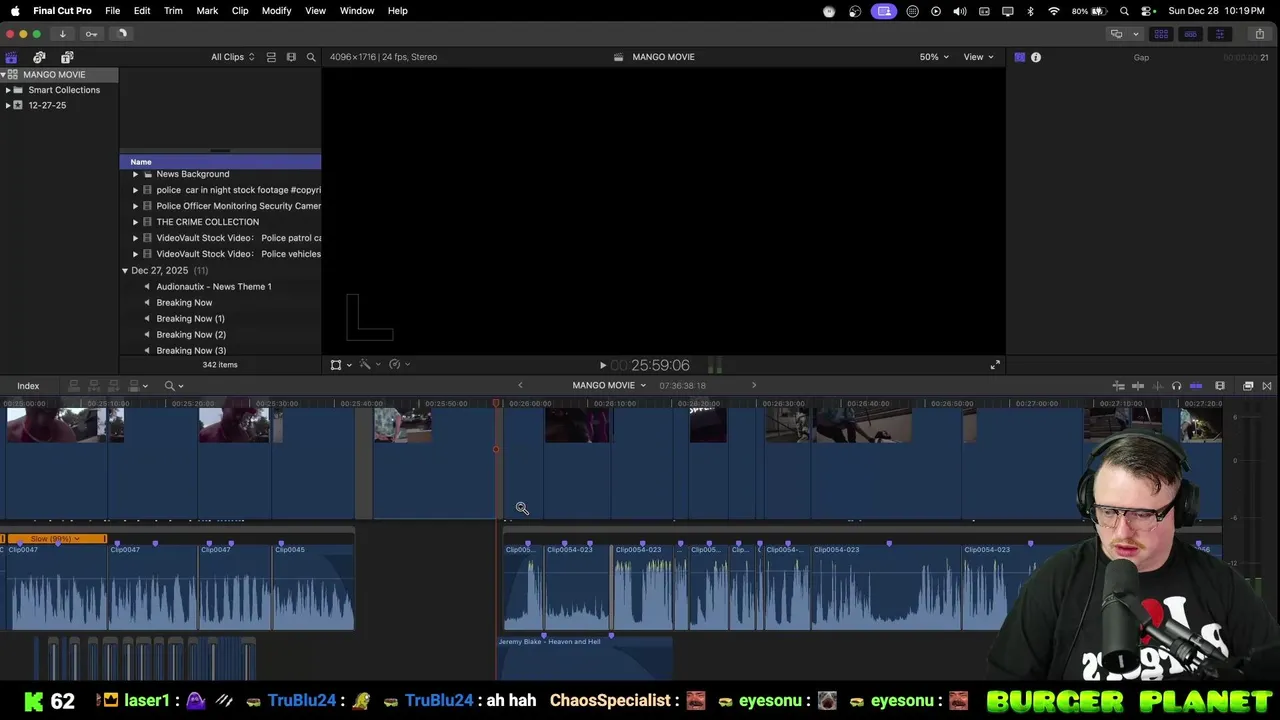The height and width of the screenshot is (720, 1280).
Task: Click the workspace windows layout icon
Action: point(1117,34)
